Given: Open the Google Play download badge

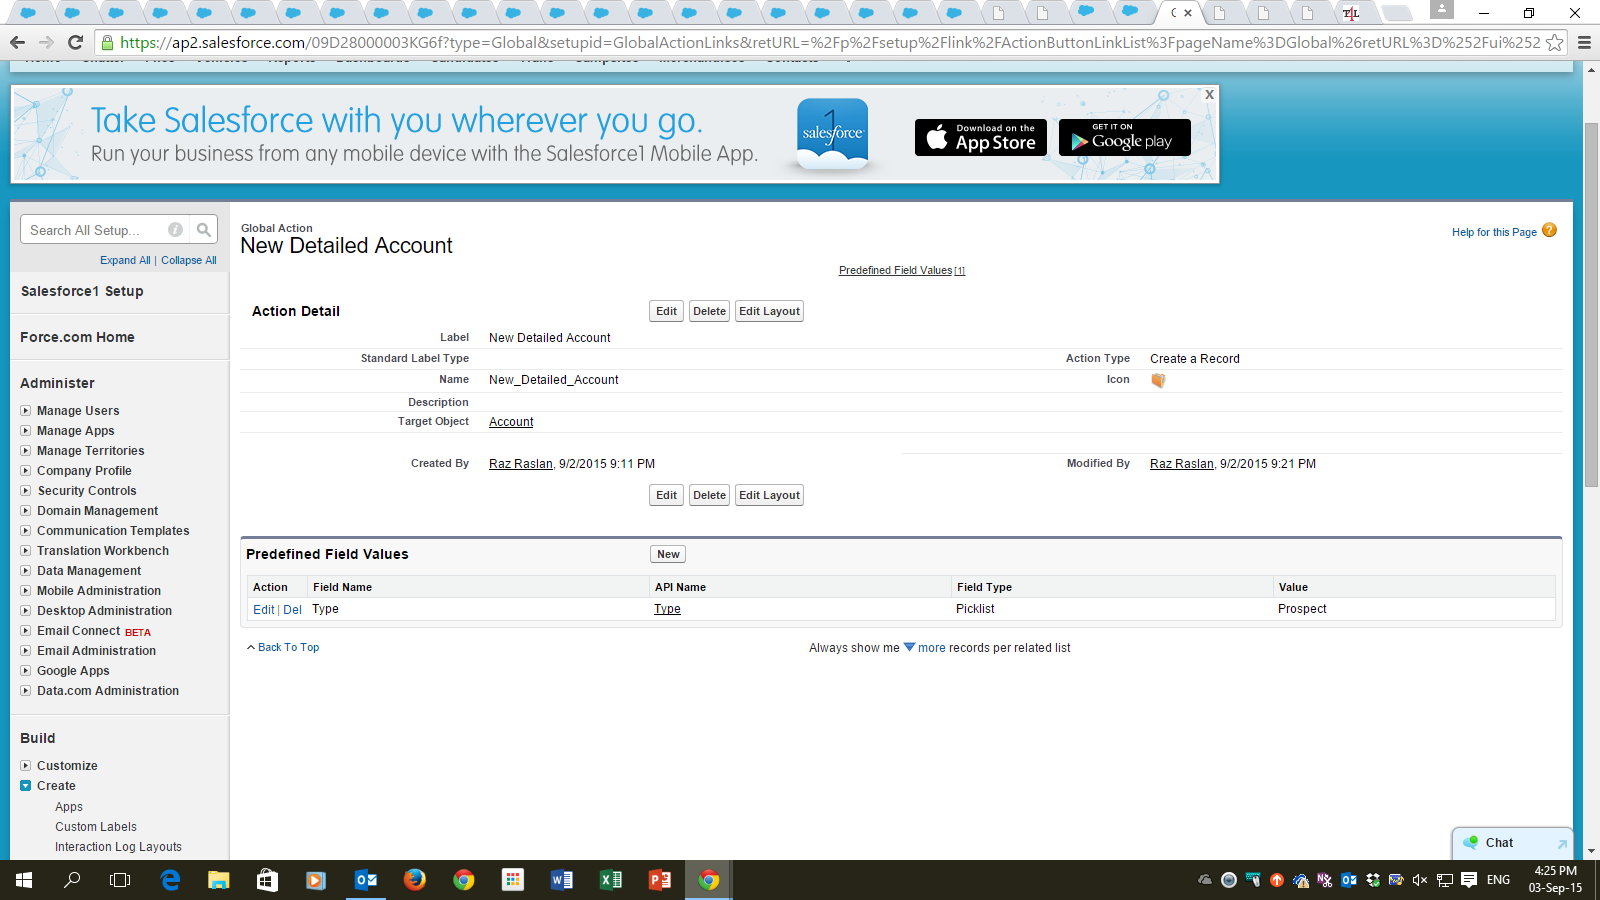Looking at the screenshot, I should click(1125, 138).
